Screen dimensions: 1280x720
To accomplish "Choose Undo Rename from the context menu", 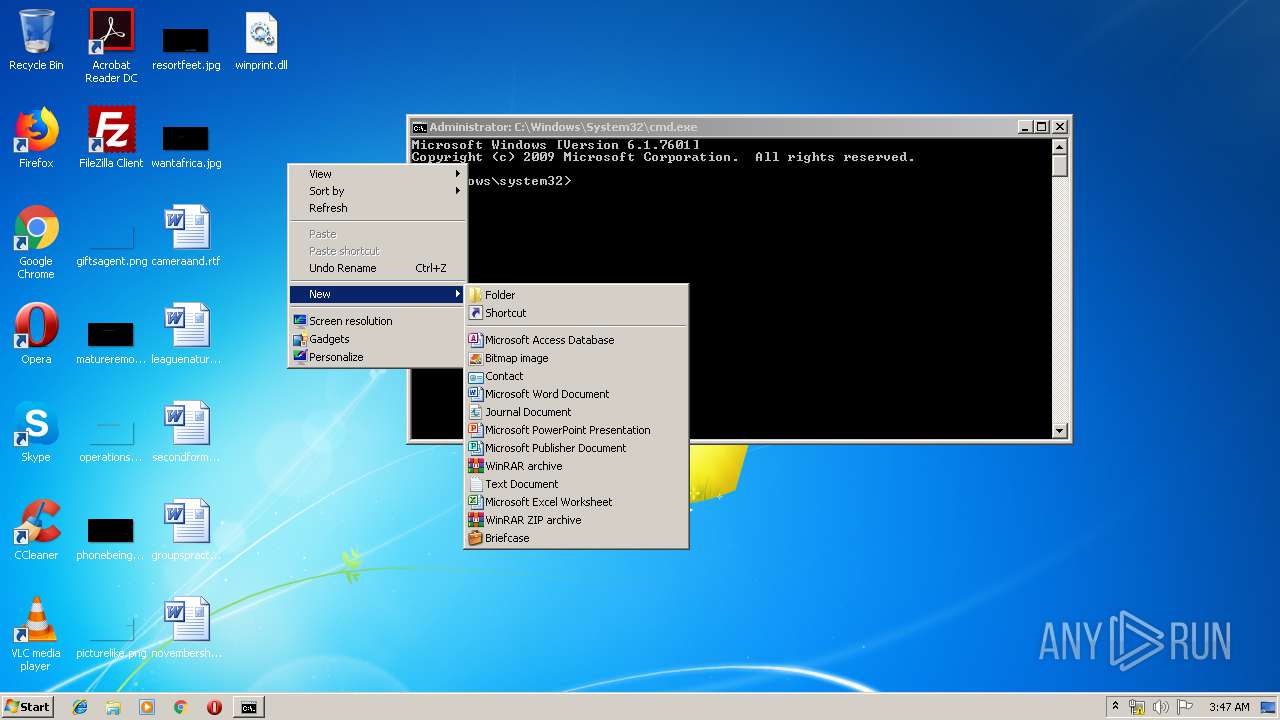I will click(x=377, y=268).
